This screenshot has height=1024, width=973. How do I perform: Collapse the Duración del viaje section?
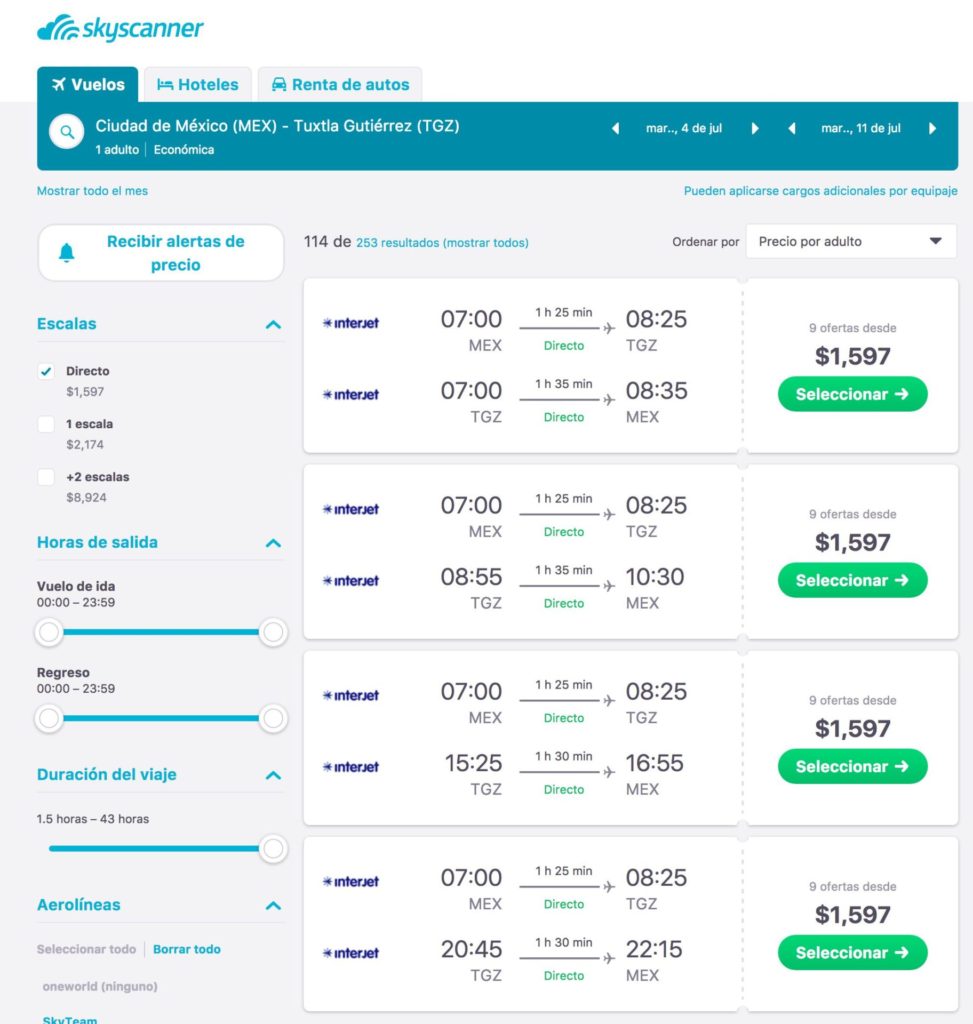click(274, 775)
